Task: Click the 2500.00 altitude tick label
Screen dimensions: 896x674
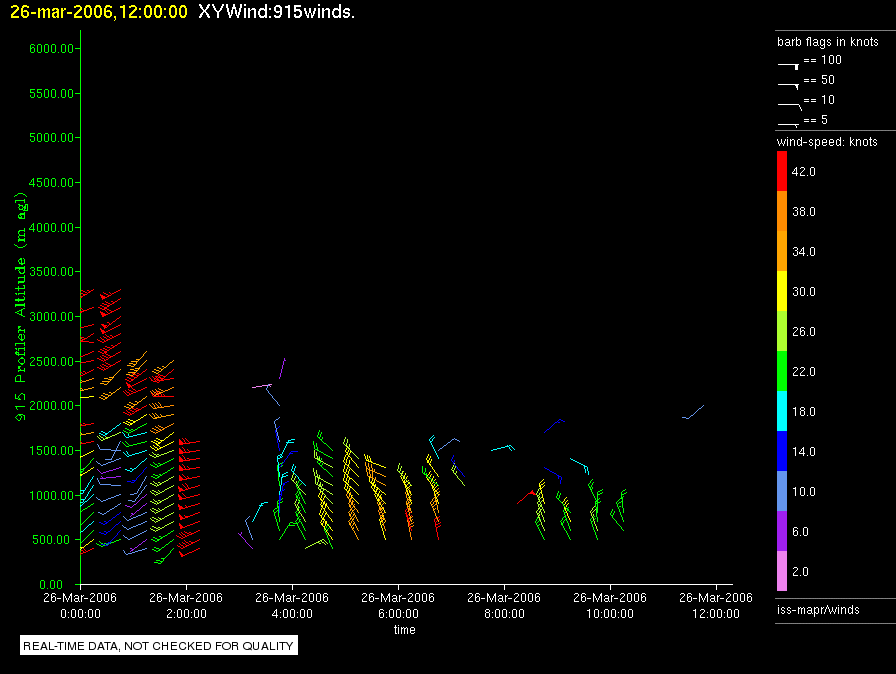Action: coord(51,361)
